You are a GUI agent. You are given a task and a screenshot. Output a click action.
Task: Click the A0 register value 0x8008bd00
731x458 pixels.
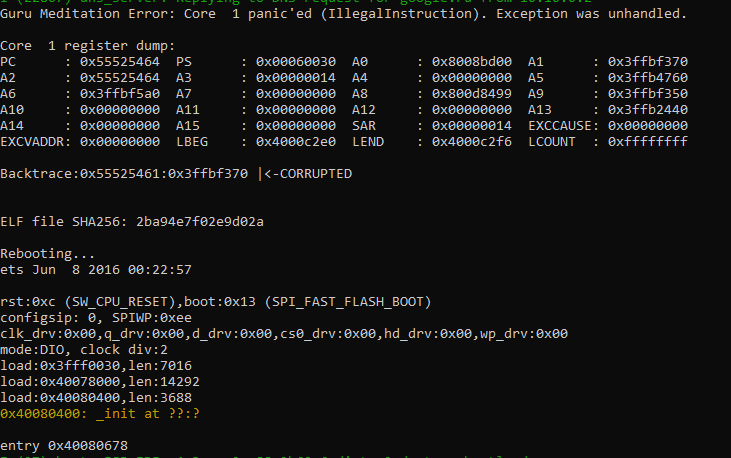pyautogui.click(x=472, y=62)
